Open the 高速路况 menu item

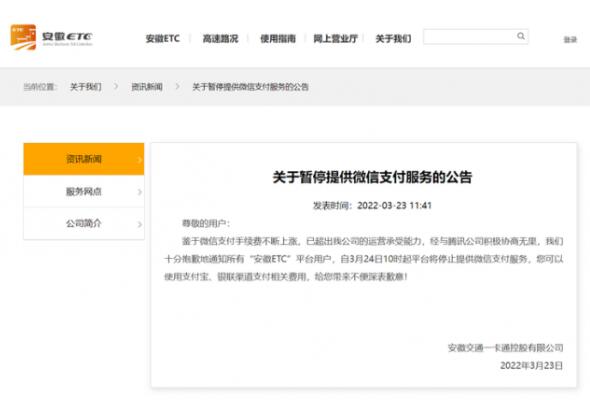pyautogui.click(x=220, y=38)
